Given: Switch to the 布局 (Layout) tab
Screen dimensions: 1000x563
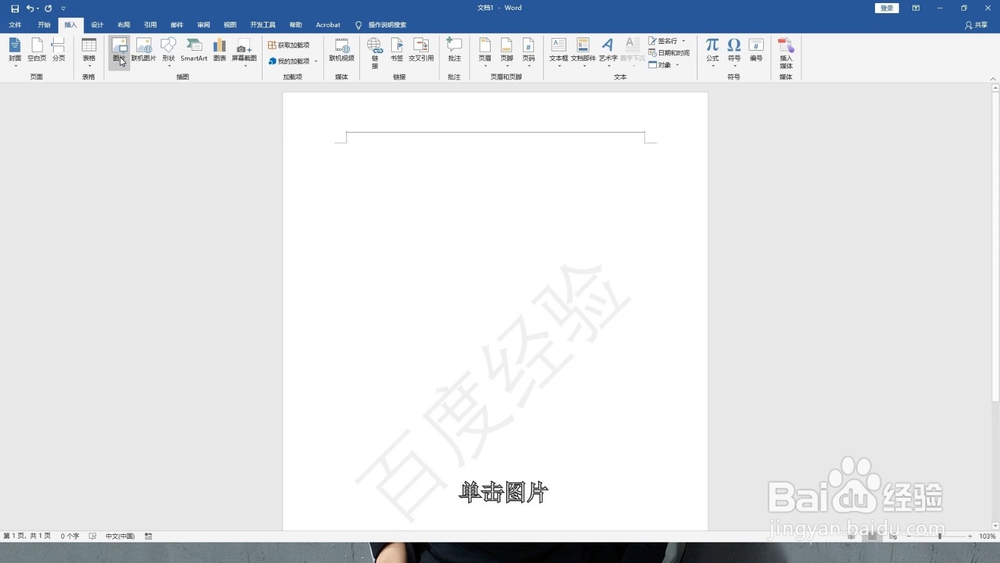Looking at the screenshot, I should pyautogui.click(x=124, y=25).
